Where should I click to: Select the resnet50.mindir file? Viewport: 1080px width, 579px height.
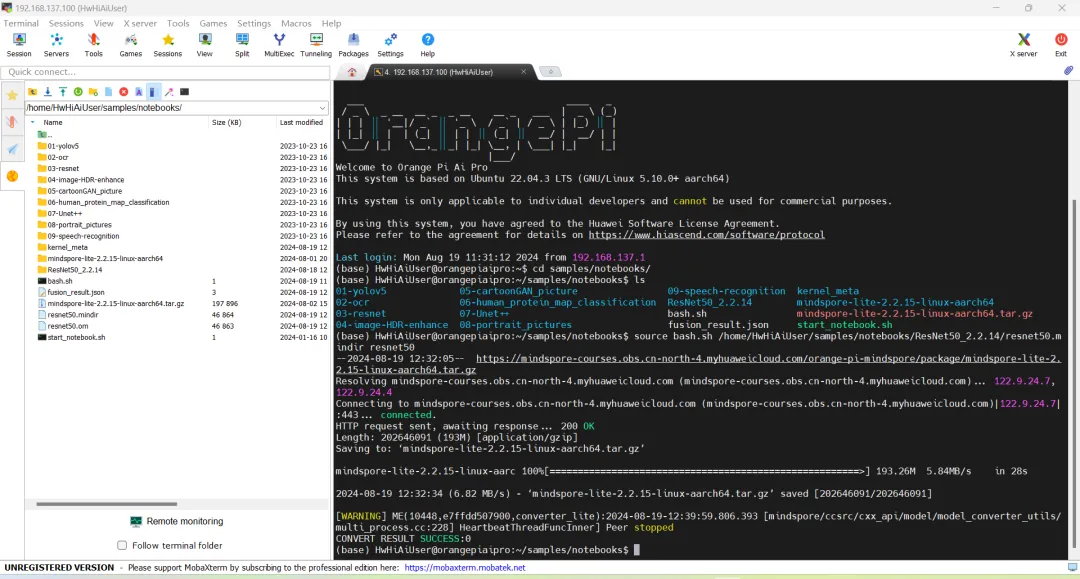(x=73, y=315)
